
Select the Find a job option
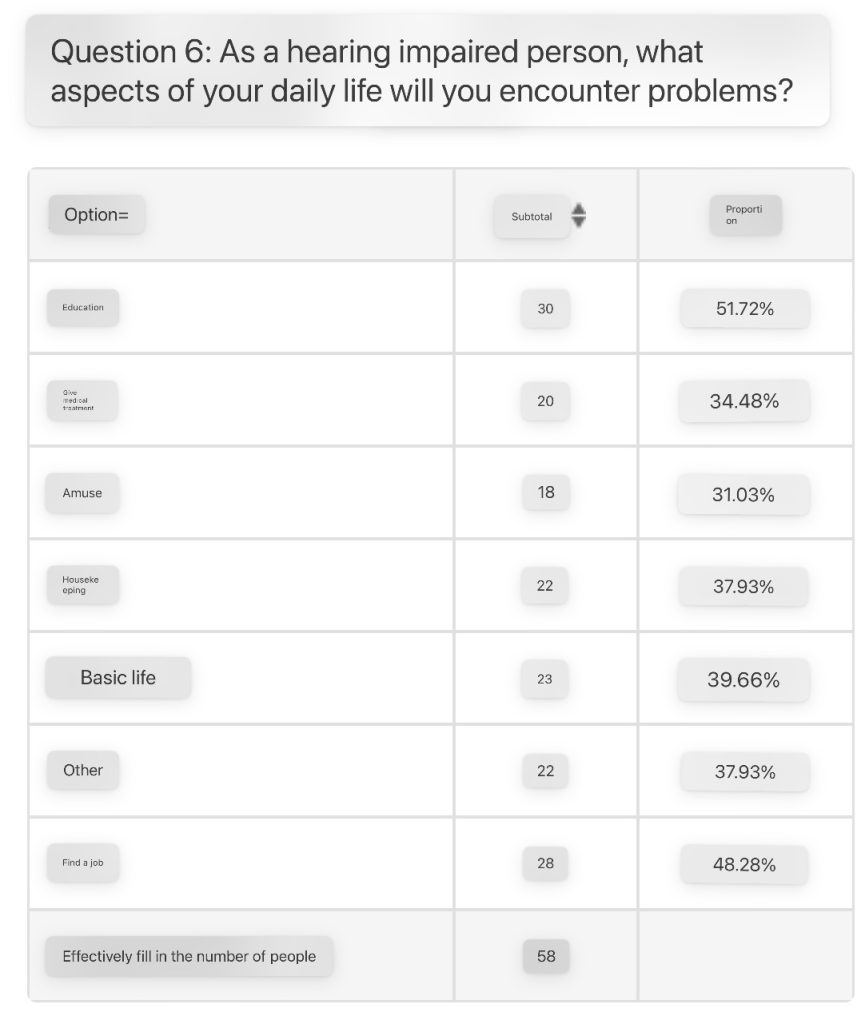point(83,863)
